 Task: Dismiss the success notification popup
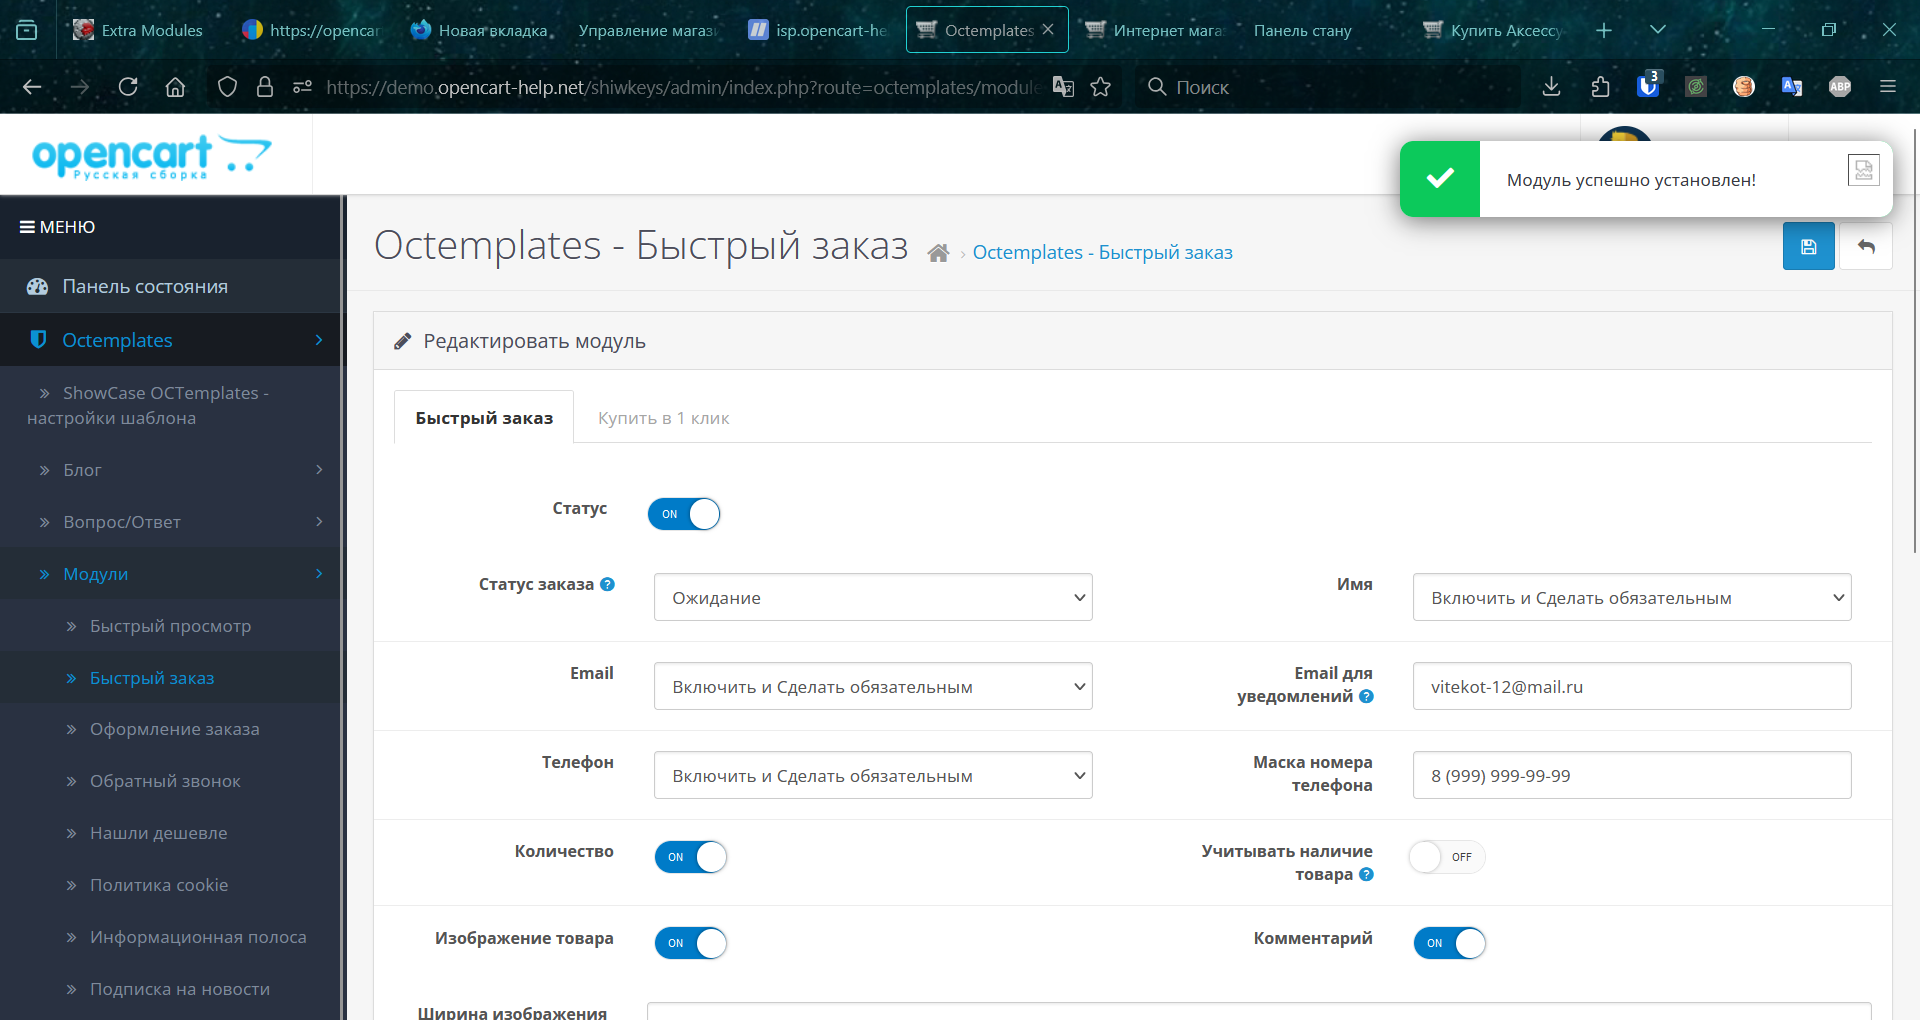coord(1863,171)
